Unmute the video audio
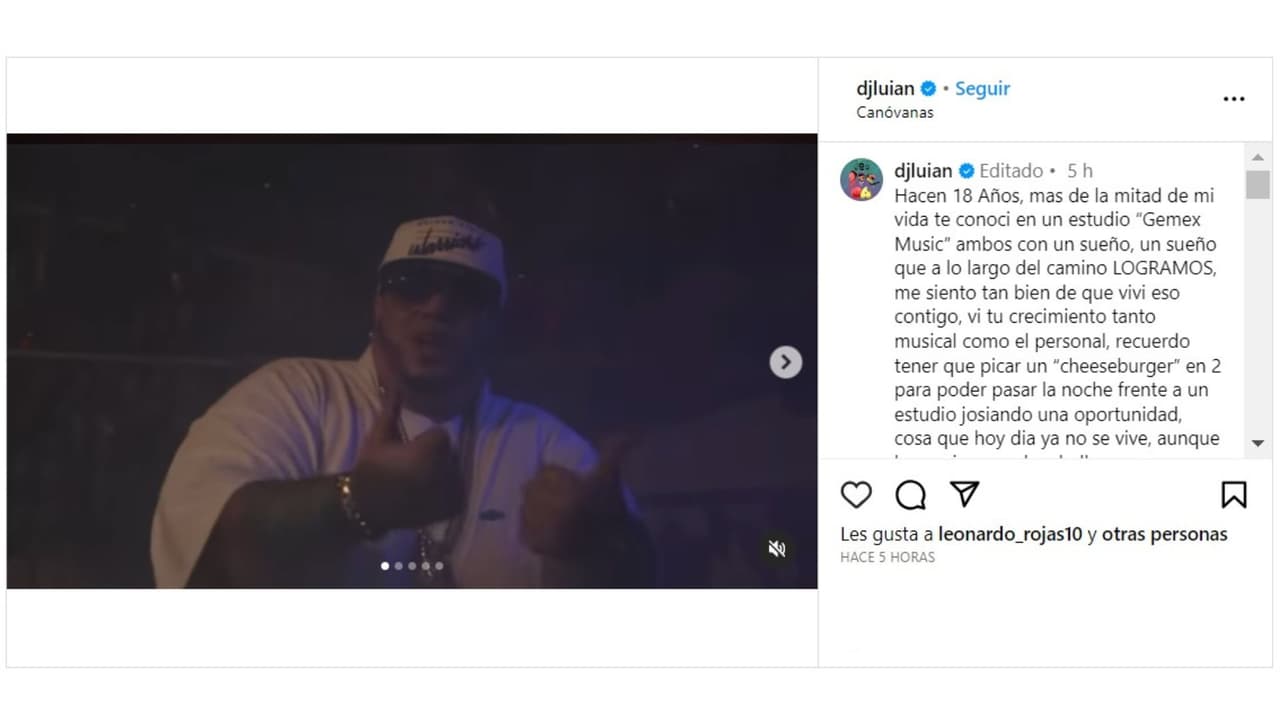 [777, 548]
